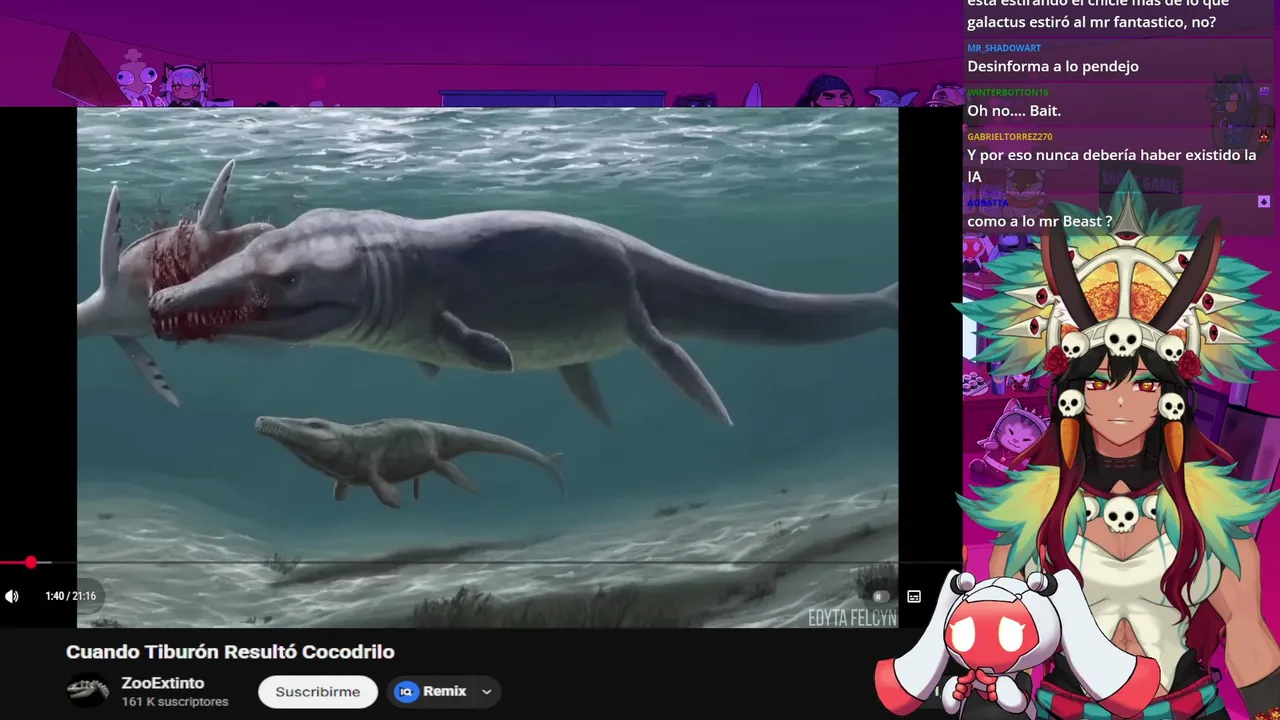Click the Suscribirme button

click(x=317, y=692)
